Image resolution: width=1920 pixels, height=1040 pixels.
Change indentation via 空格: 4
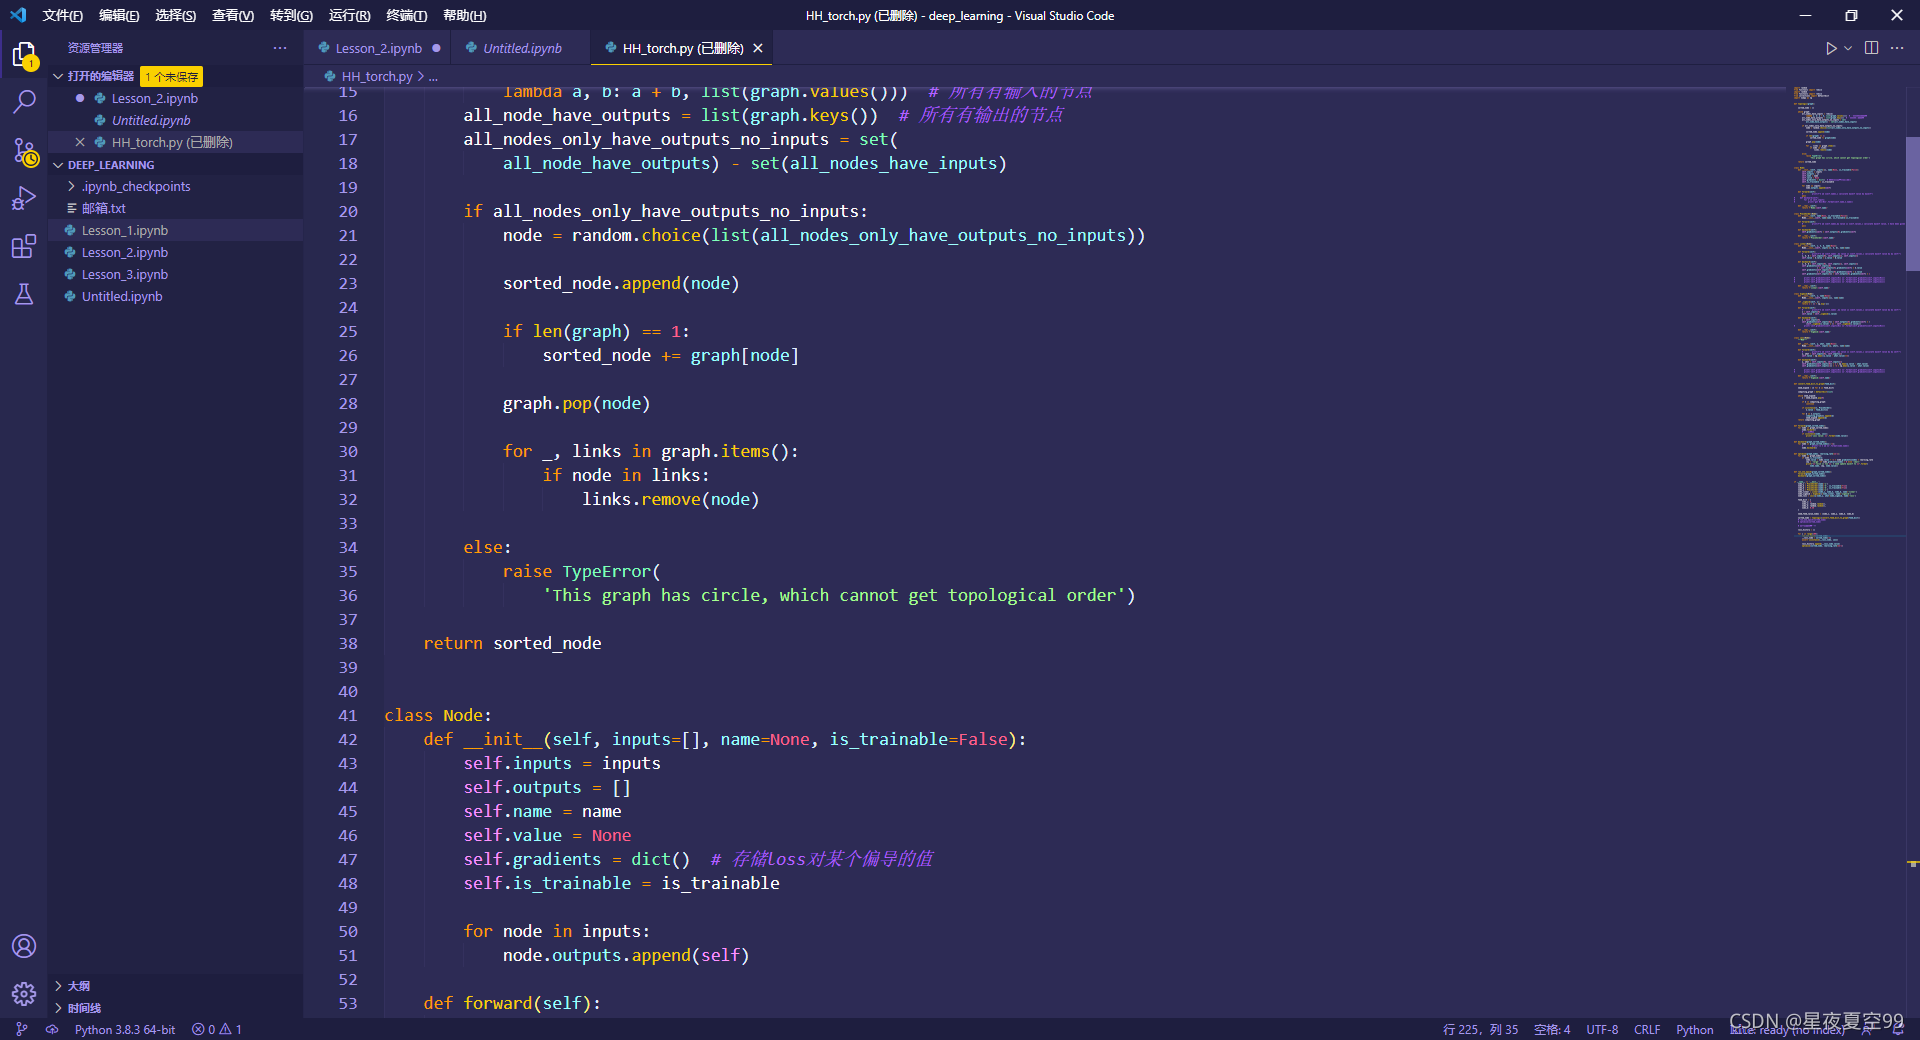[1552, 1029]
